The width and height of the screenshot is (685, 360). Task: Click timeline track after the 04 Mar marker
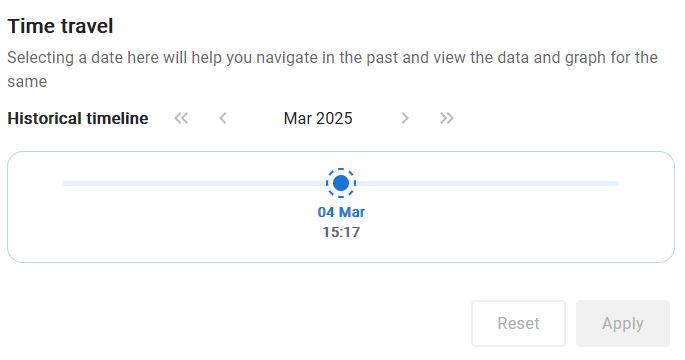point(487,183)
